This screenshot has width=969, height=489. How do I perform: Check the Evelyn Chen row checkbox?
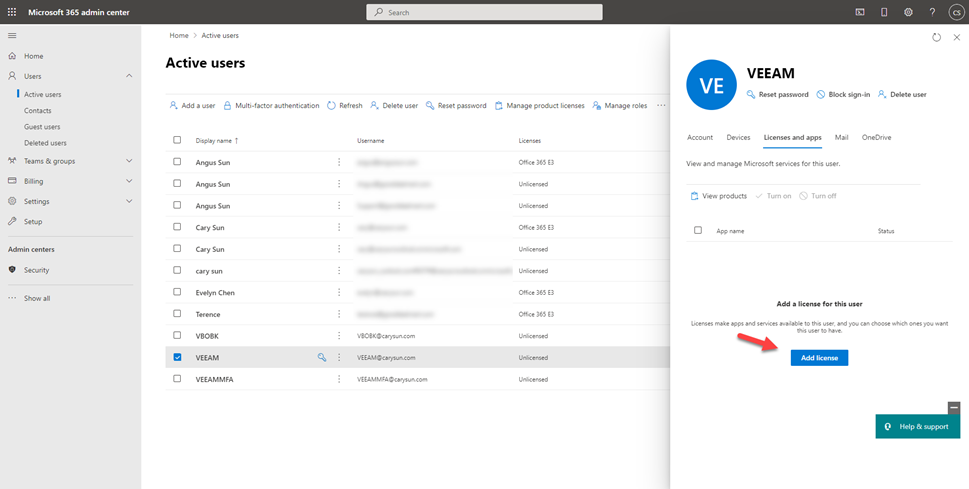(177, 292)
